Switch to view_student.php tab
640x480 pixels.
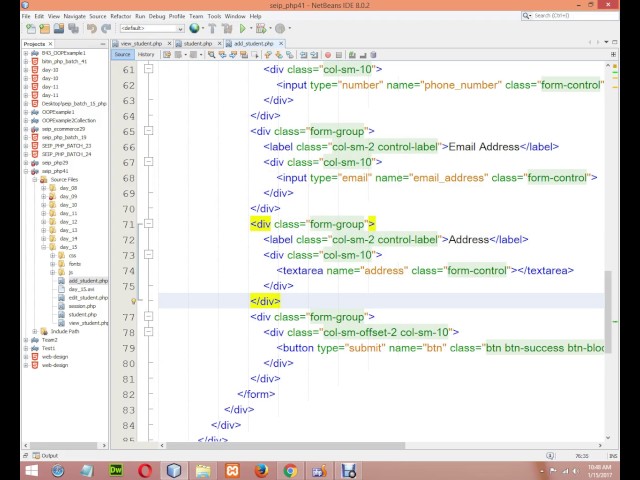point(141,43)
